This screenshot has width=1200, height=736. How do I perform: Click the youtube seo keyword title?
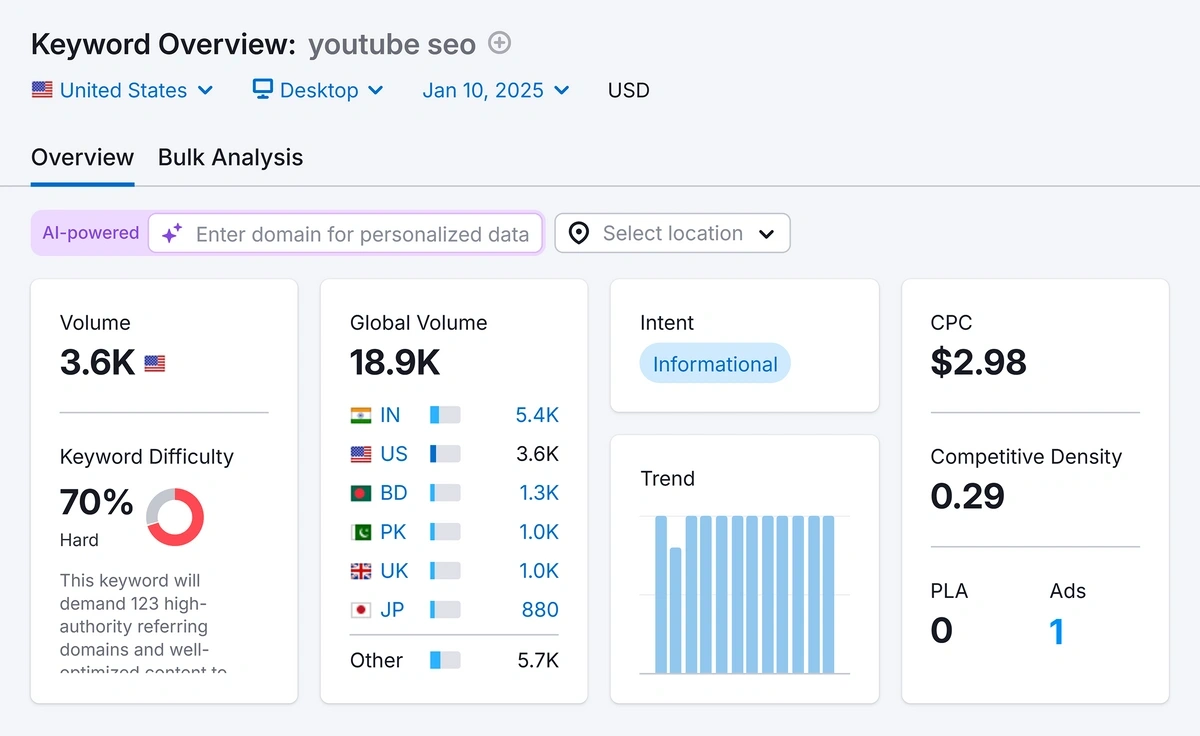coord(392,44)
